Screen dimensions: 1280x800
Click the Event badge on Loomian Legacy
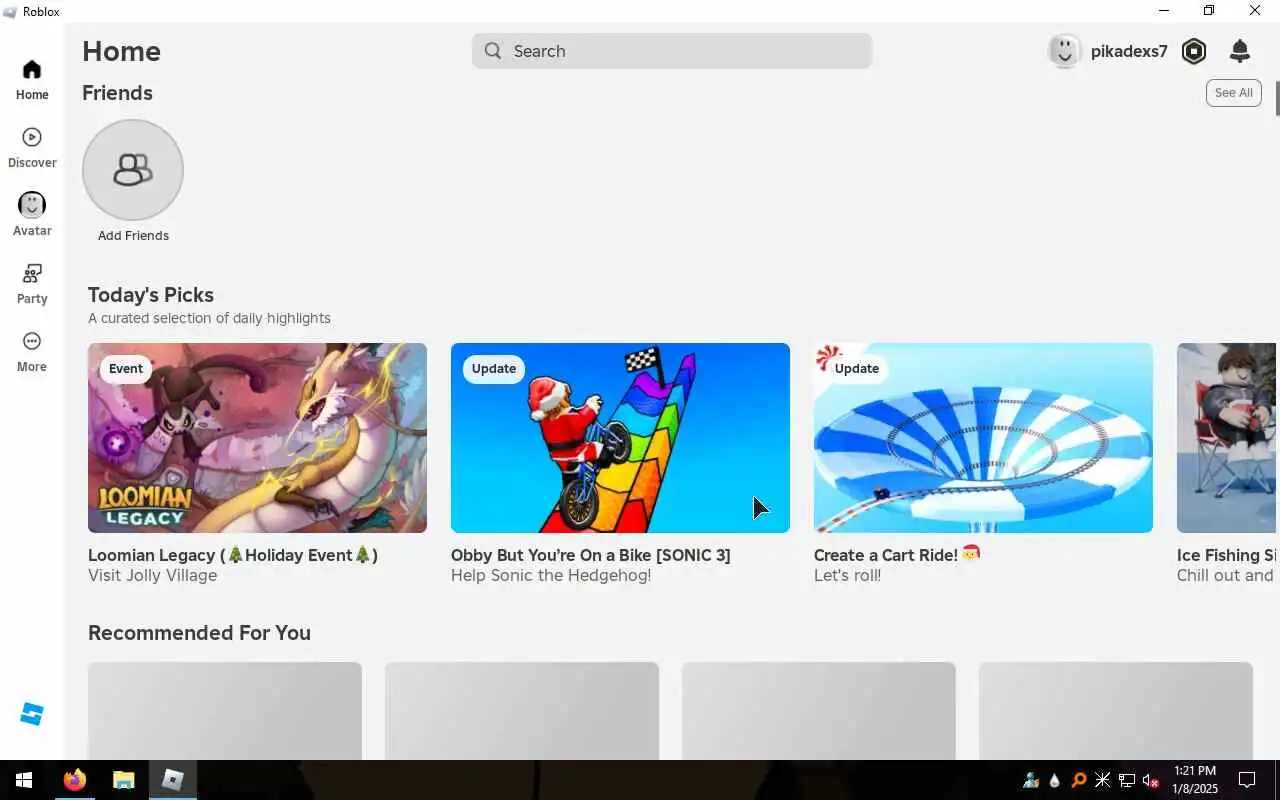click(126, 369)
